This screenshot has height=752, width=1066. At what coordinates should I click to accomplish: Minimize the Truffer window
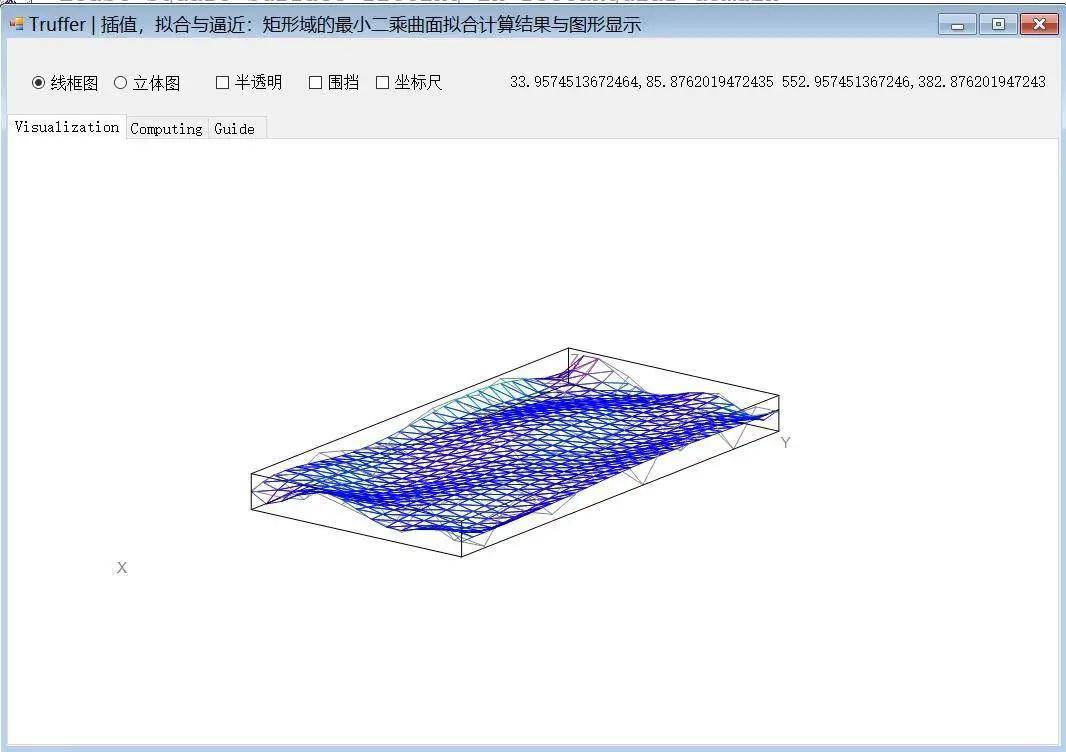[957, 25]
